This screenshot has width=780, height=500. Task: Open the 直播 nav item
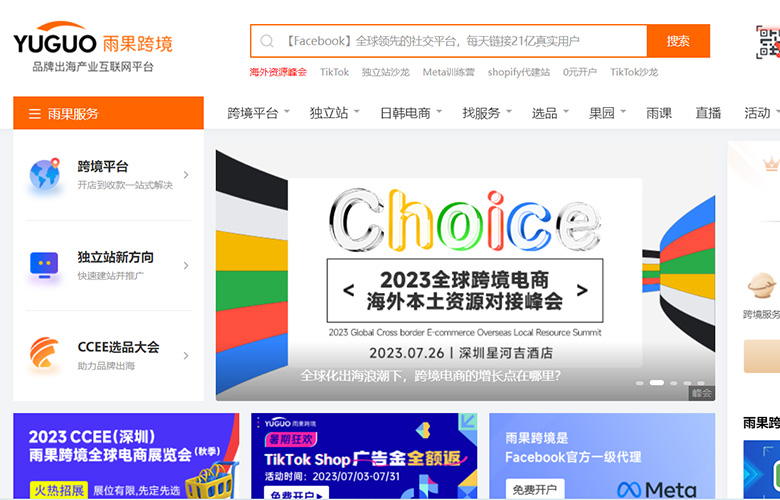pyautogui.click(x=708, y=113)
